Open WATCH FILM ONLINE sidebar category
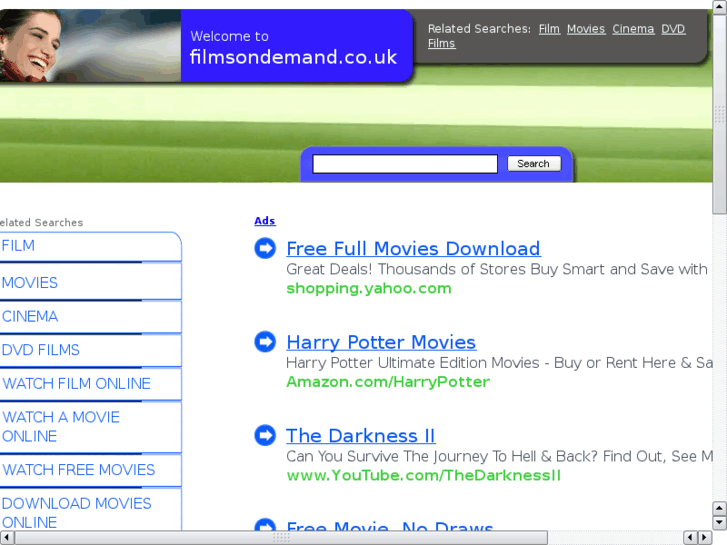 click(90, 384)
